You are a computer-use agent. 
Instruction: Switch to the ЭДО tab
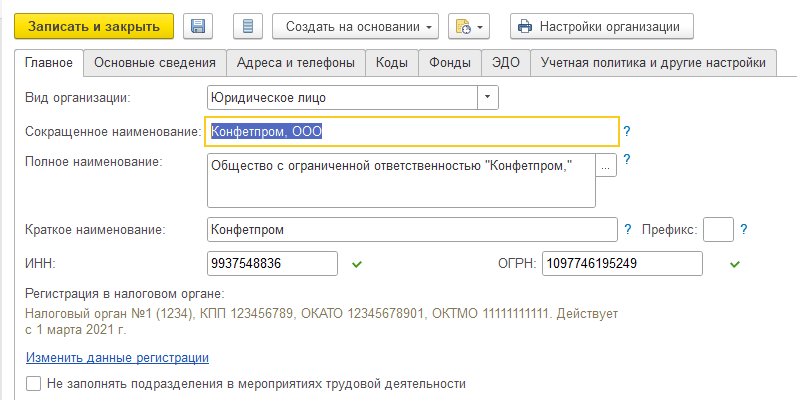pos(506,63)
